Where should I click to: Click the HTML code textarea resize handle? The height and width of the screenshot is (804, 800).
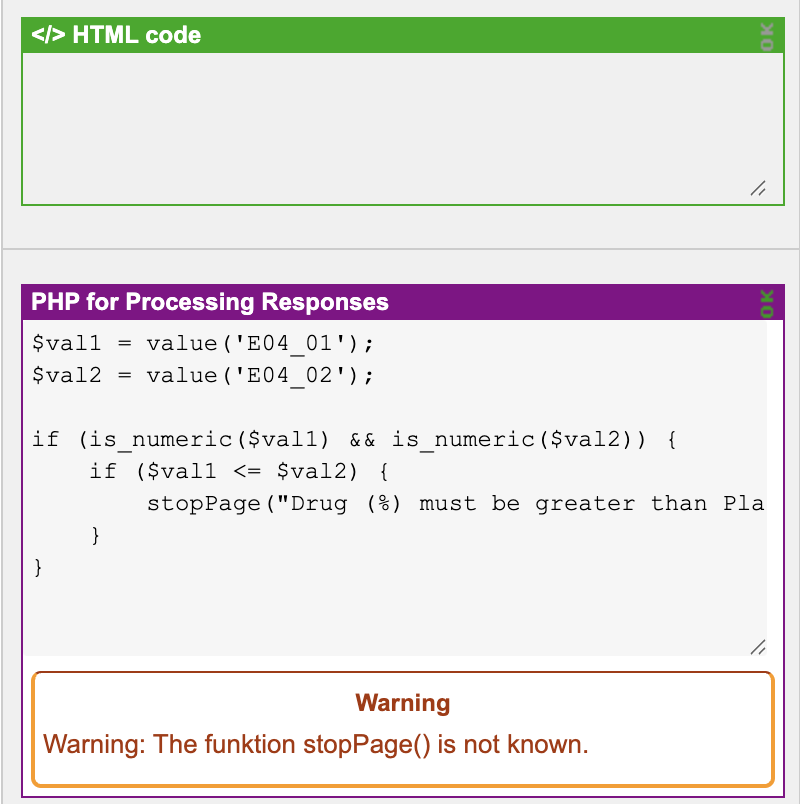point(758,188)
